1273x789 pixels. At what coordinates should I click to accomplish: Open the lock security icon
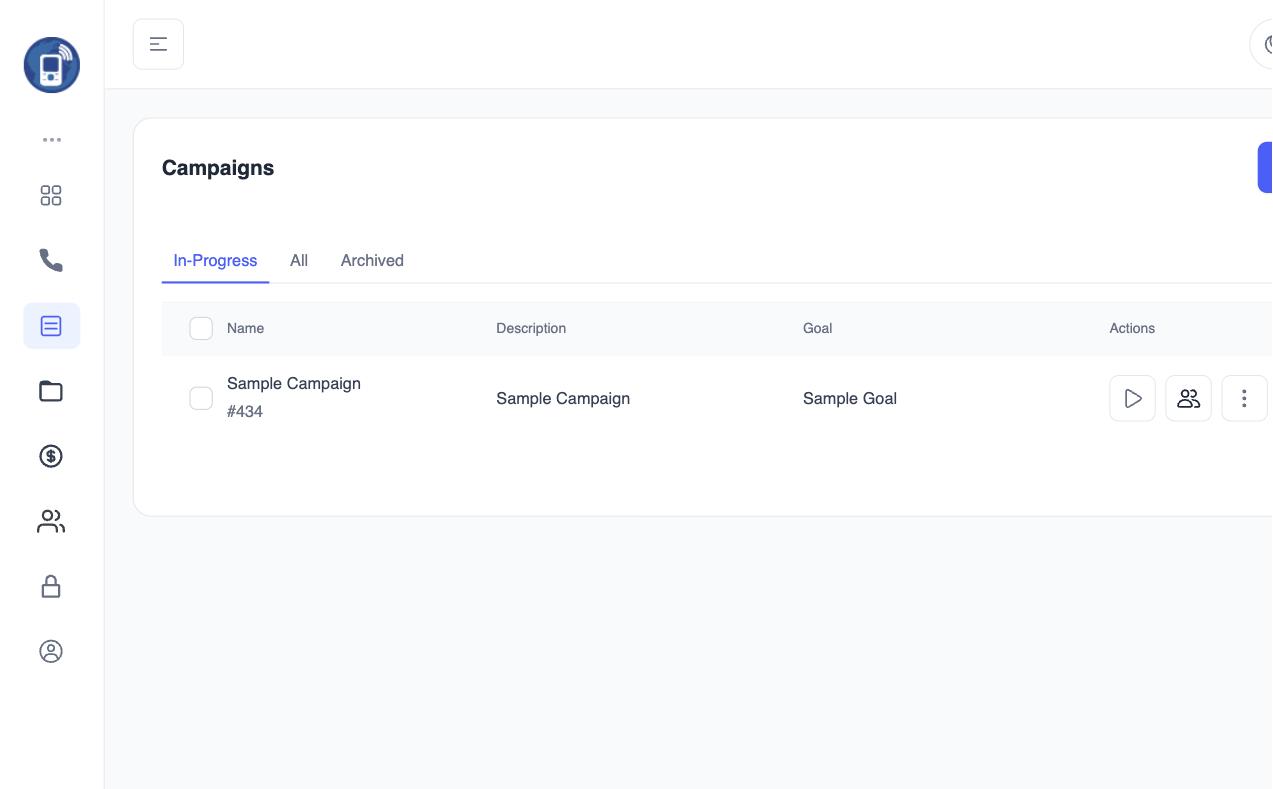[51, 586]
